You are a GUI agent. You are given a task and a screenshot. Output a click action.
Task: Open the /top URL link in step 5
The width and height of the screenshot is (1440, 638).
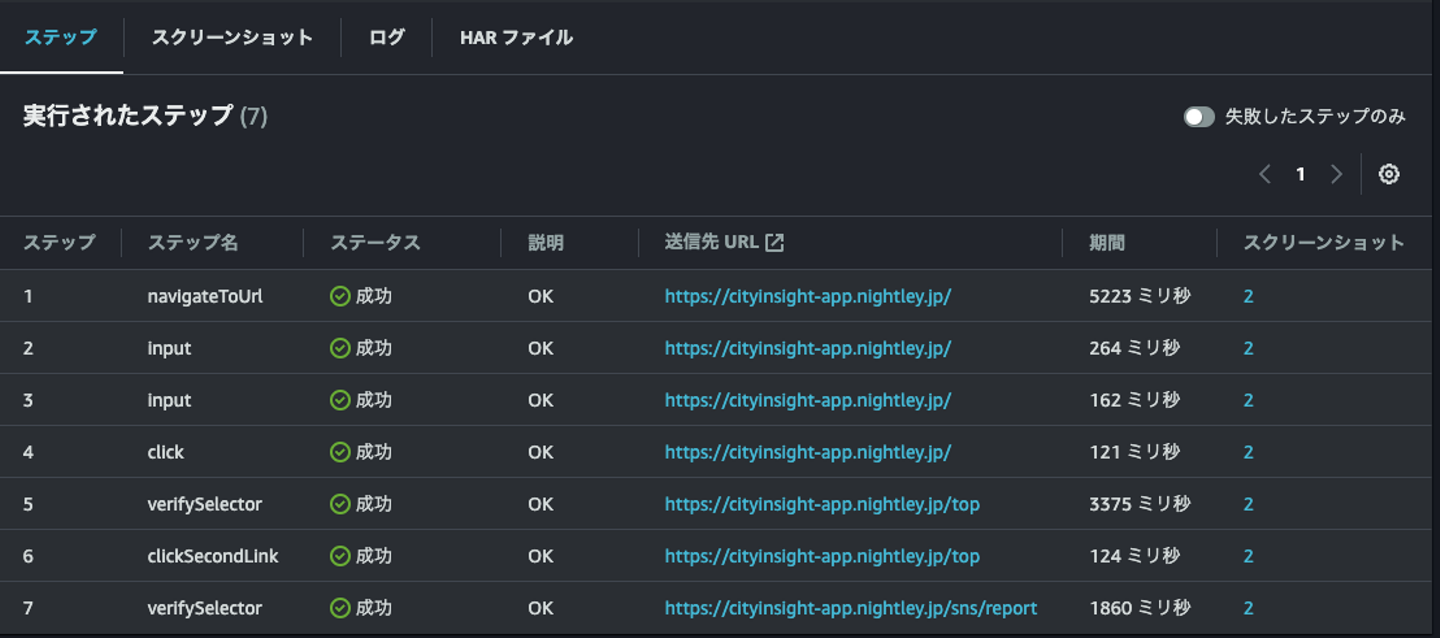click(822, 504)
